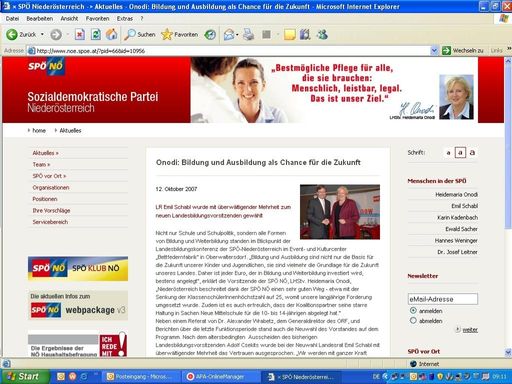Viewport: 512px width, 384px height.
Task: Click the Aktuelles breadcrumb link
Action: click(x=70, y=130)
